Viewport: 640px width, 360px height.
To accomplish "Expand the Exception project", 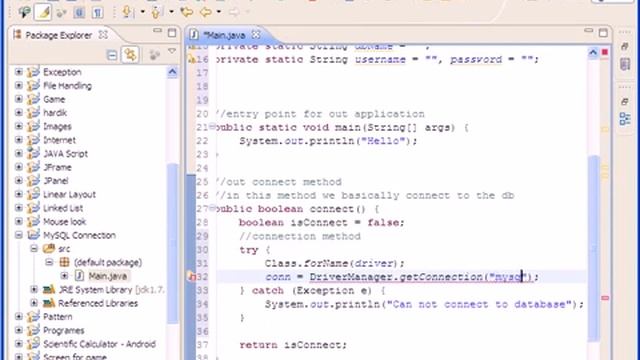I will click(x=19, y=72).
